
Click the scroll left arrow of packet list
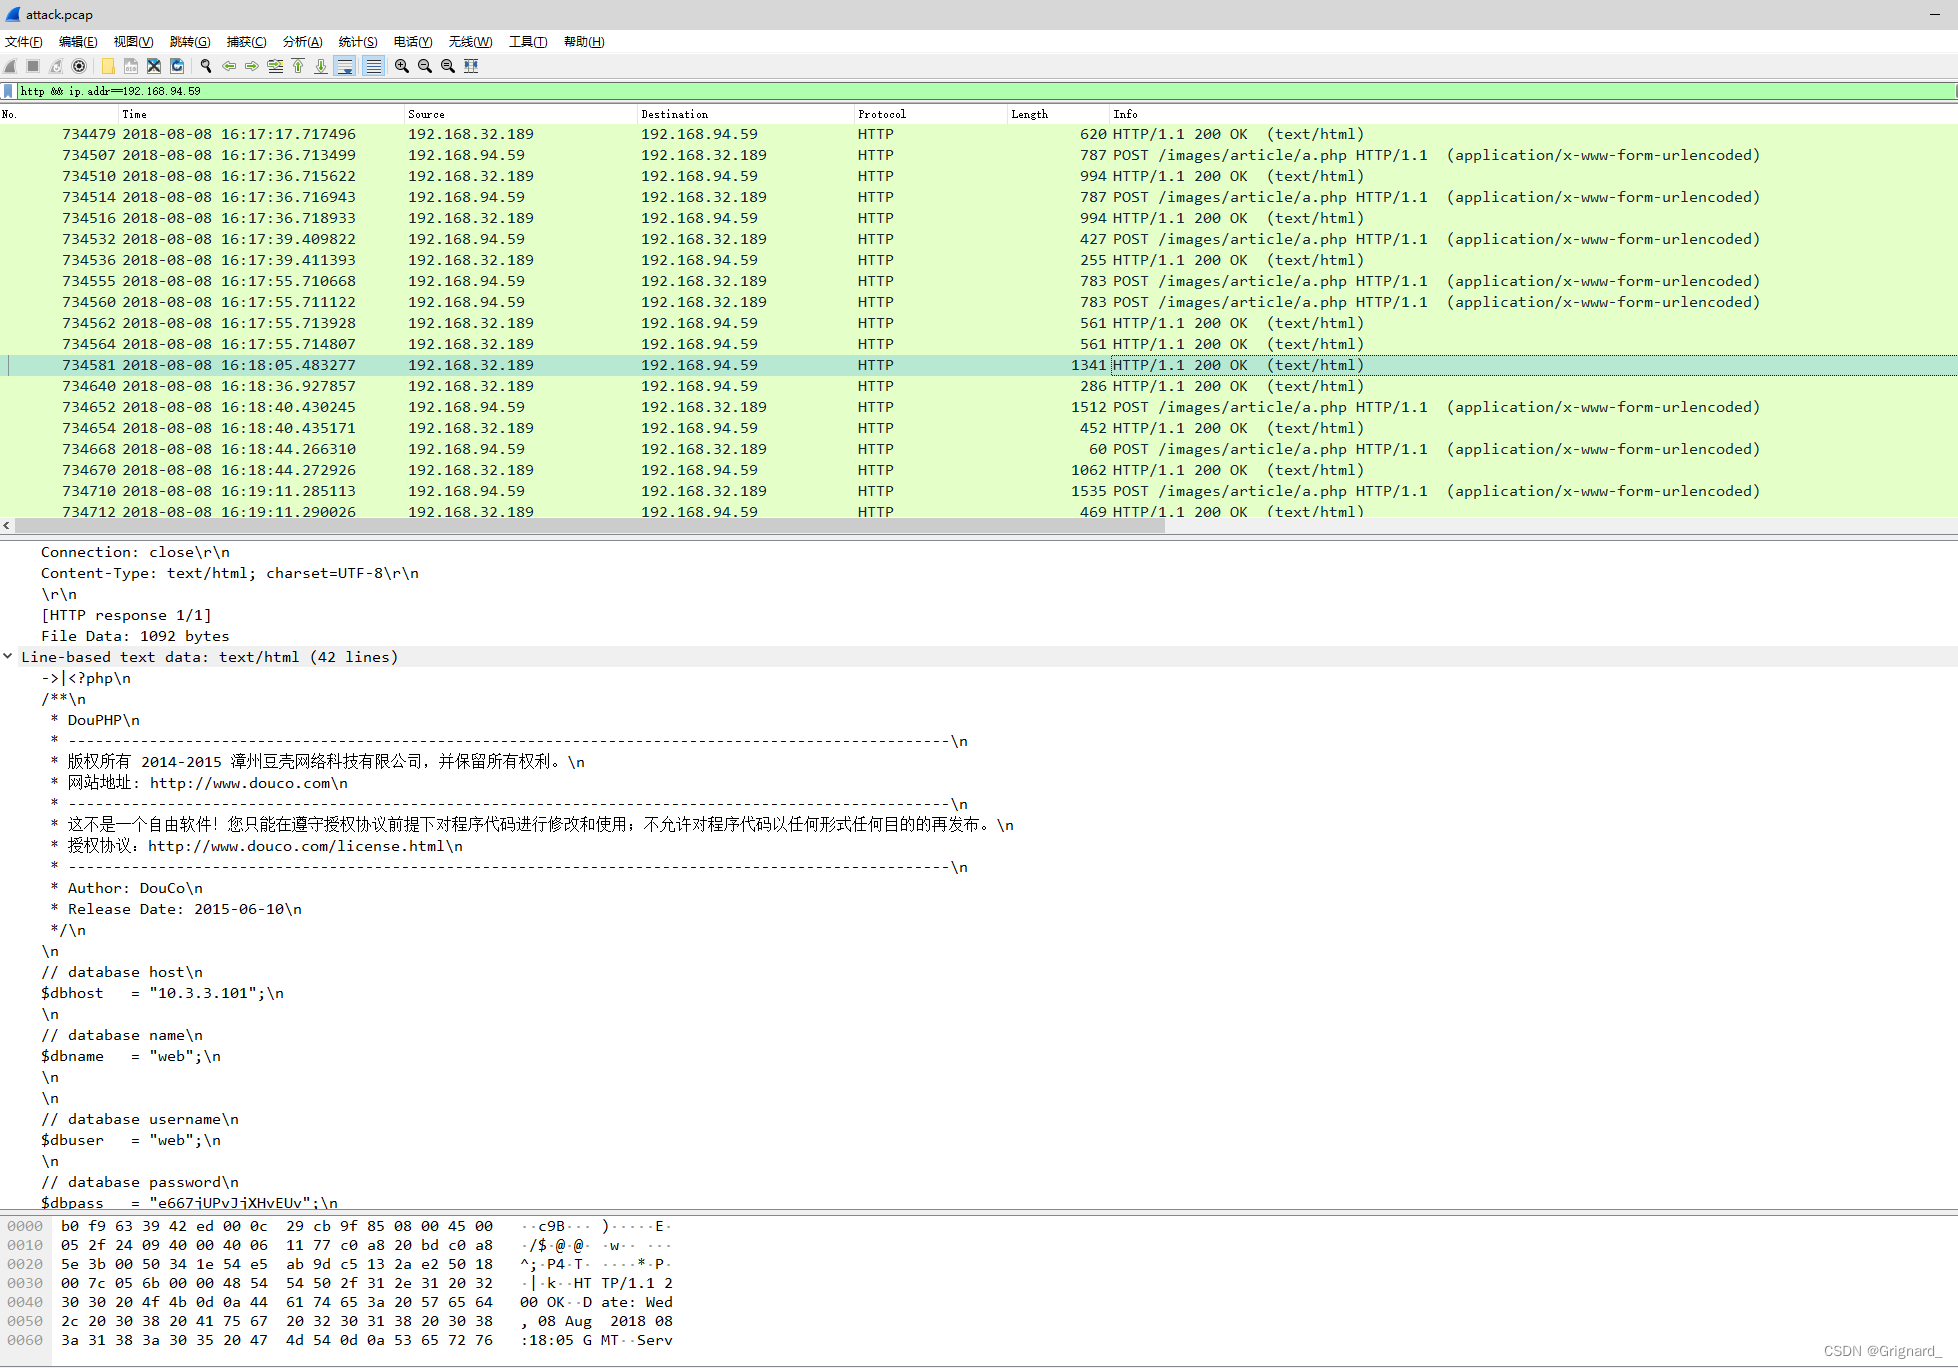7,525
